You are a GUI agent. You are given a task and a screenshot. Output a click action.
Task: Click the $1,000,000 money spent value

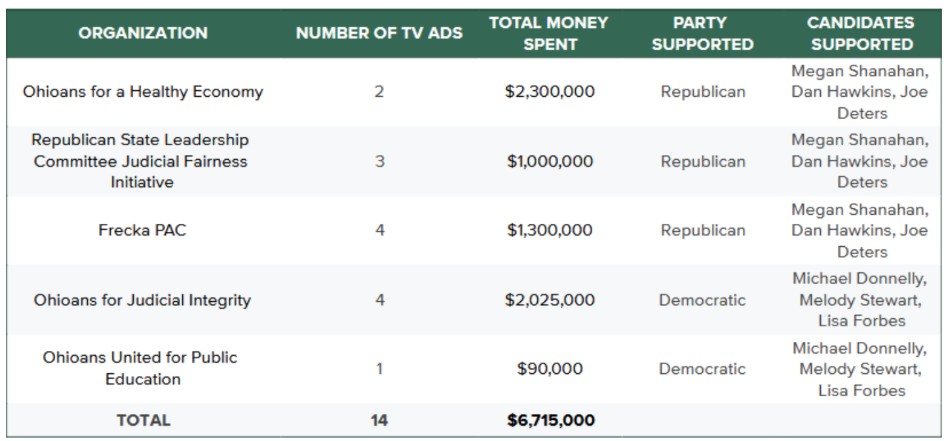pos(549,161)
